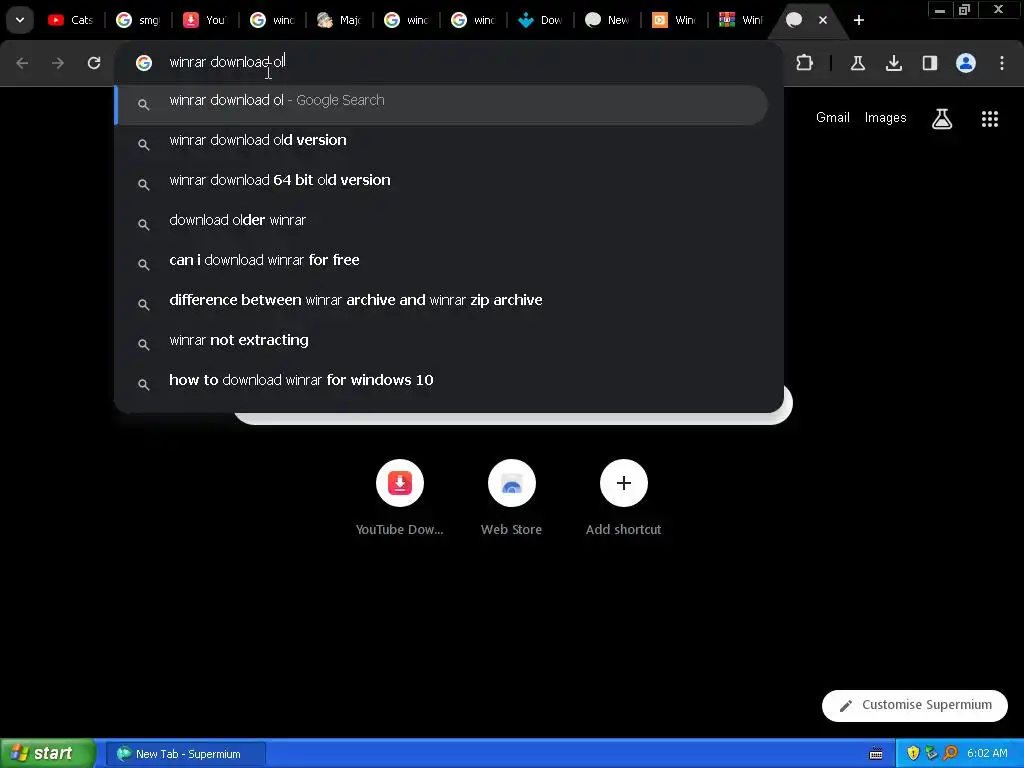Click the Google icon in address bar

[144, 62]
